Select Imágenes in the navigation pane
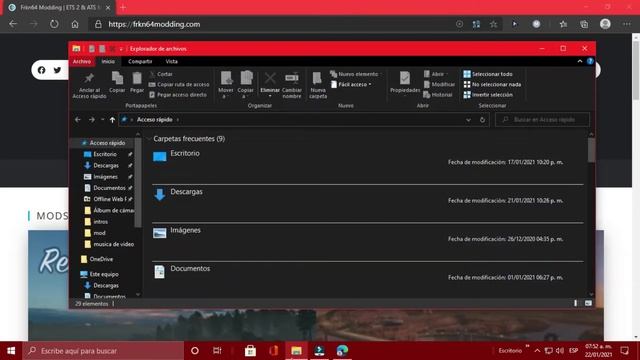The height and width of the screenshot is (360, 640). tap(105, 177)
